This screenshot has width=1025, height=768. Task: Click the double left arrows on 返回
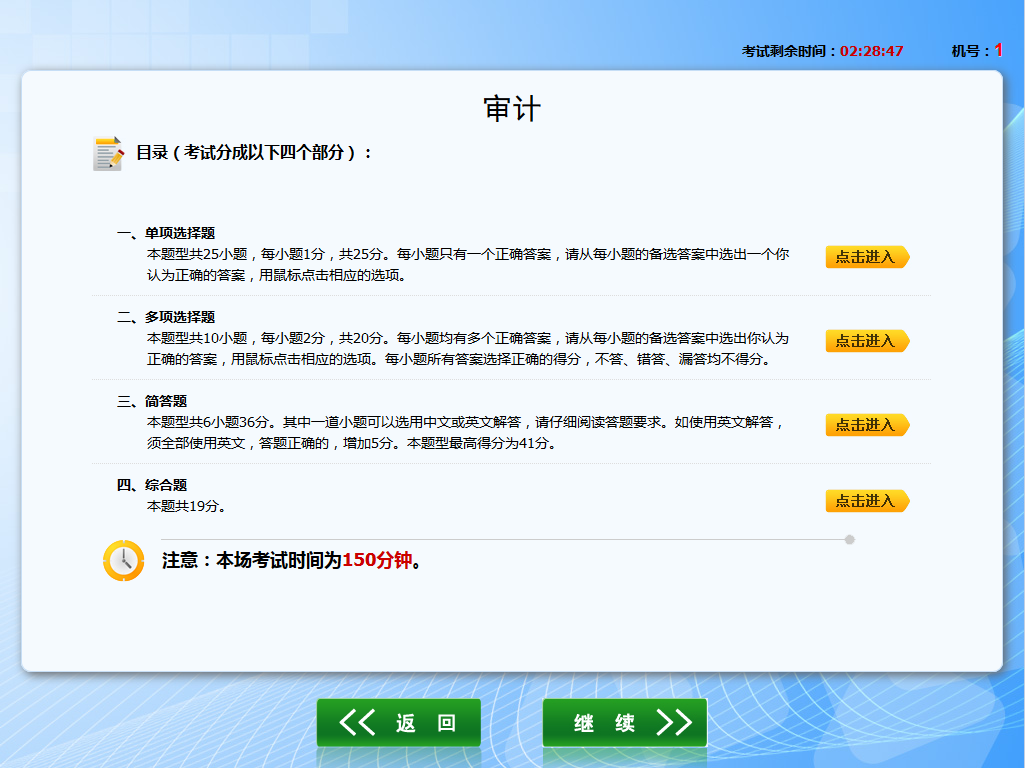click(357, 723)
